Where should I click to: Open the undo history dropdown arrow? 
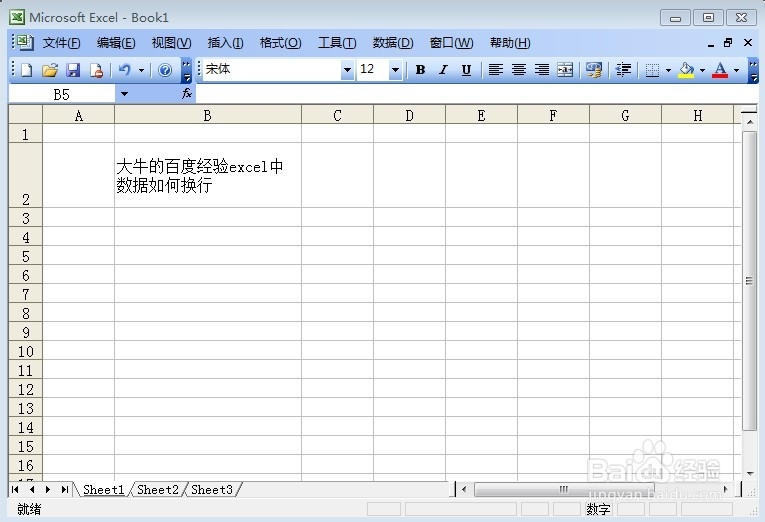[x=141, y=70]
